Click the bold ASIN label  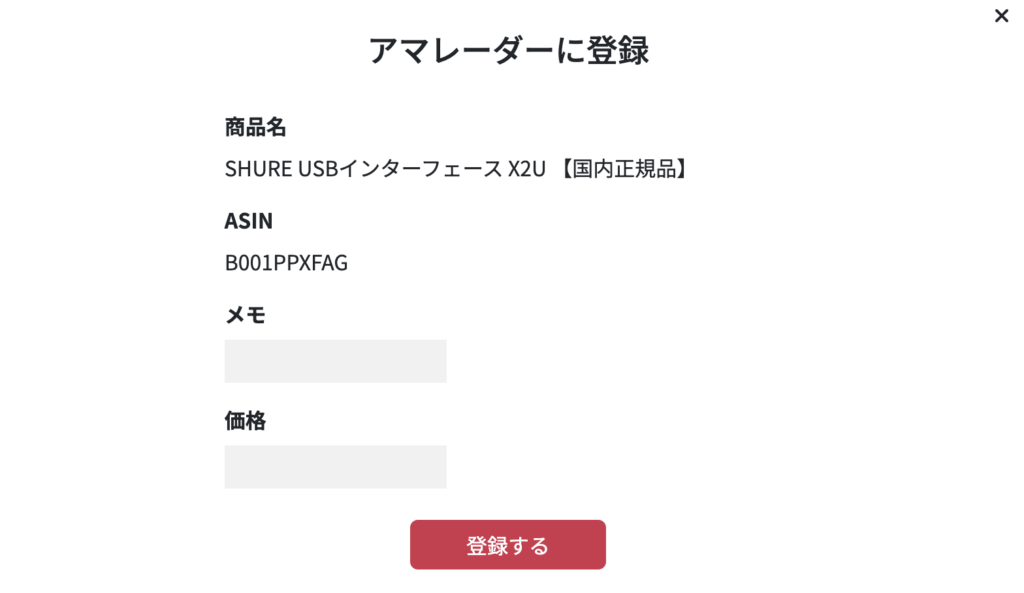pyautogui.click(x=248, y=221)
